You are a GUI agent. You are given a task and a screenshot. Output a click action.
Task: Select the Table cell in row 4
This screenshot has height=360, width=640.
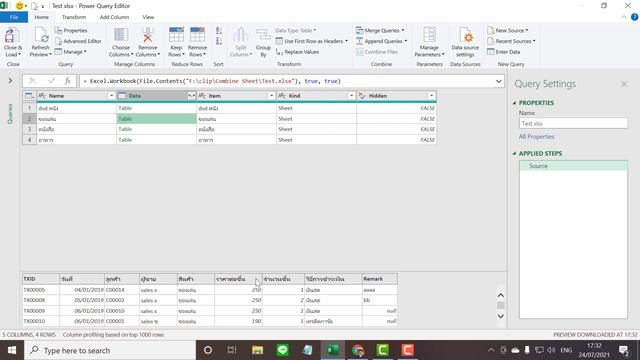coord(156,140)
